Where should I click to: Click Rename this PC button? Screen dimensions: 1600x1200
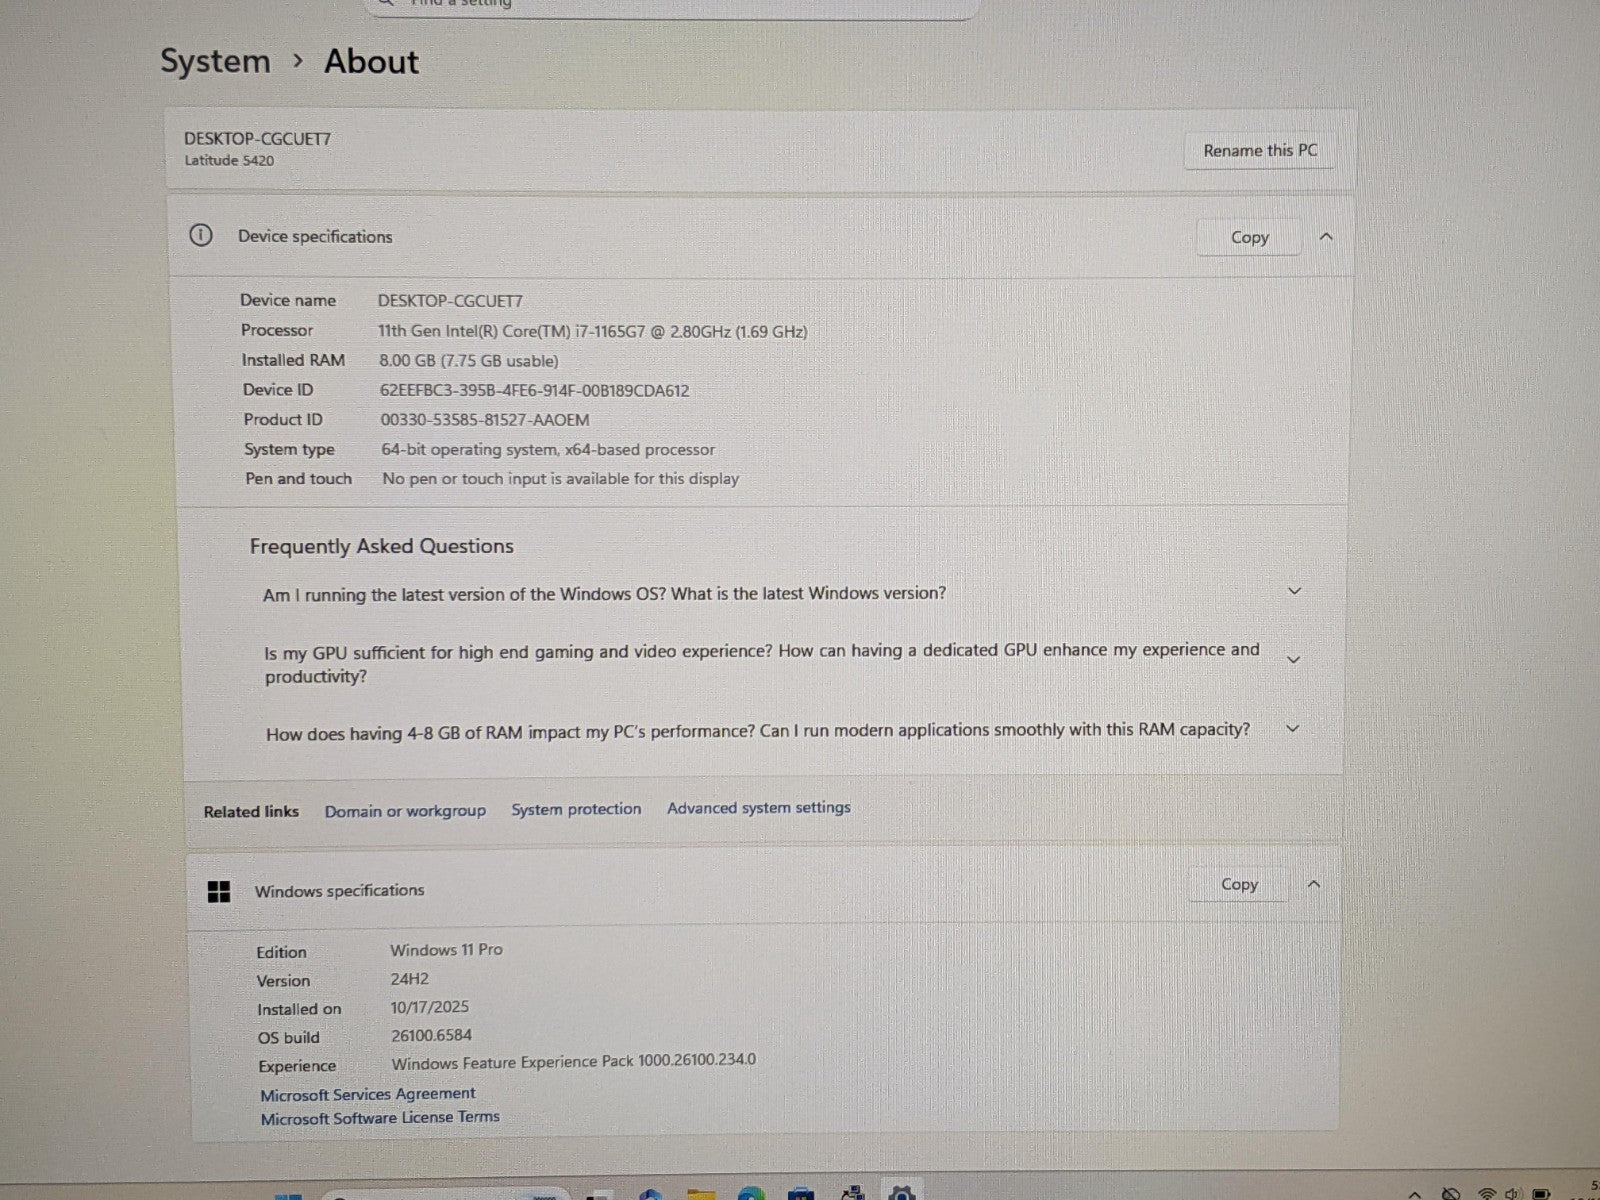pos(1259,151)
